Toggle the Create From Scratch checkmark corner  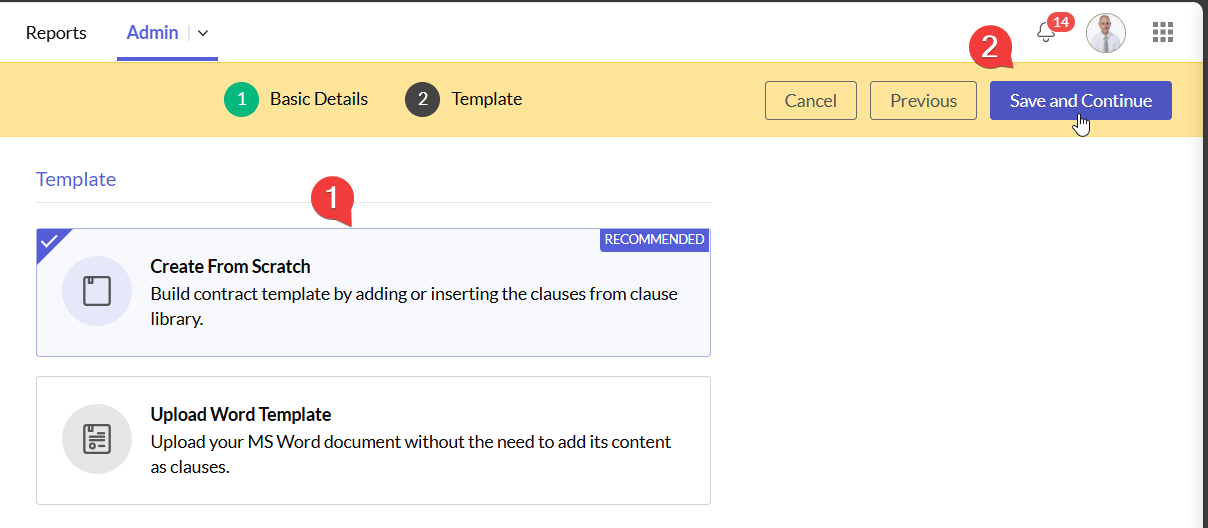49,242
